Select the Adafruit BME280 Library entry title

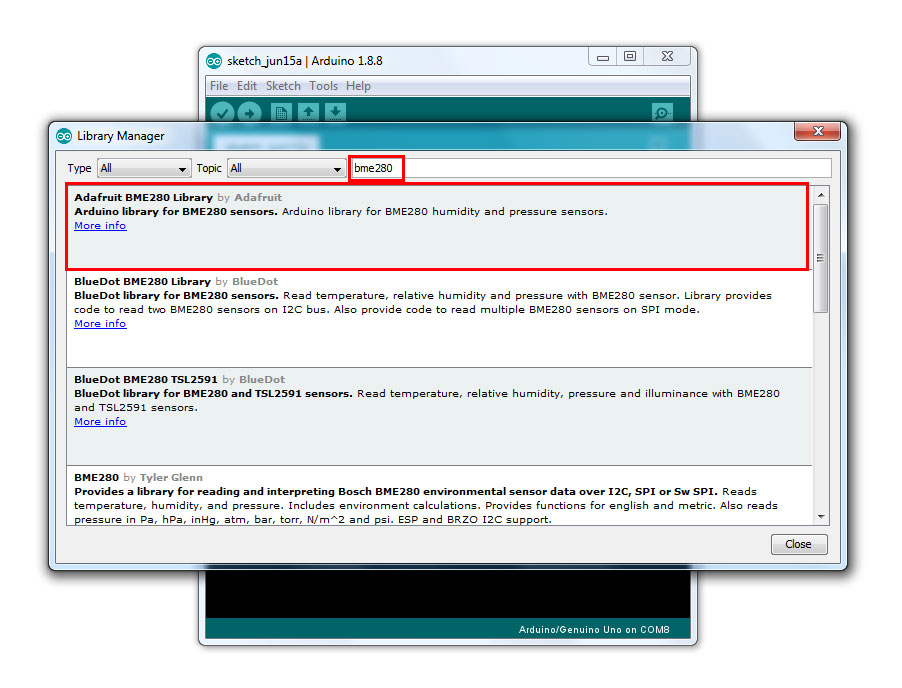[143, 197]
